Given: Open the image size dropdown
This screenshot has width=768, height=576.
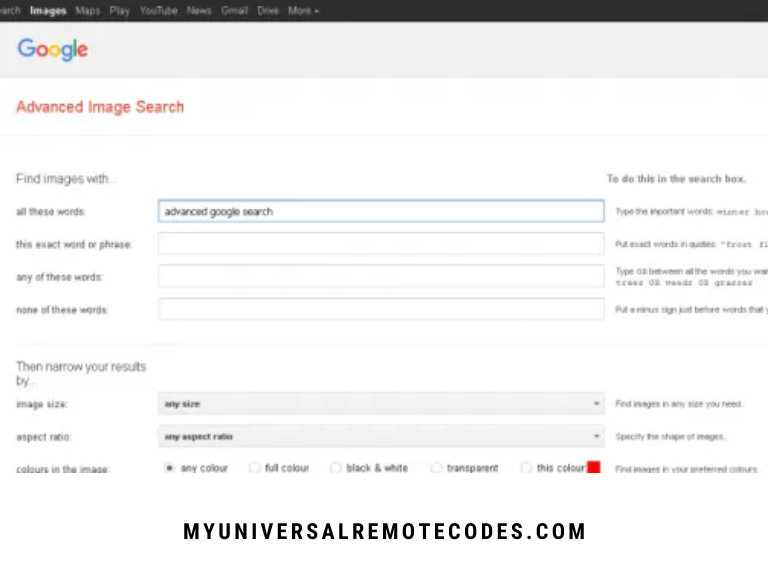Looking at the screenshot, I should click(381, 404).
